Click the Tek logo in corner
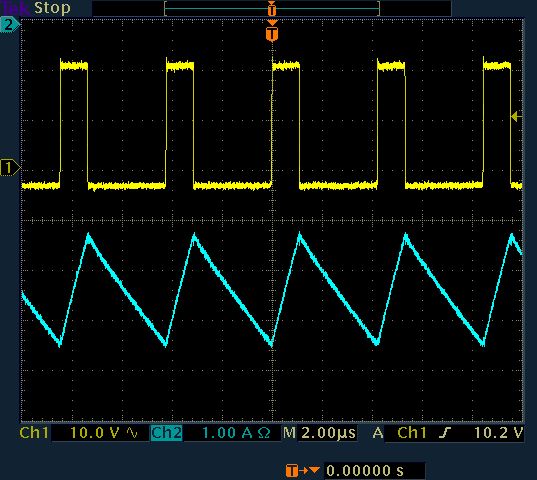537x480 pixels. (15, 8)
